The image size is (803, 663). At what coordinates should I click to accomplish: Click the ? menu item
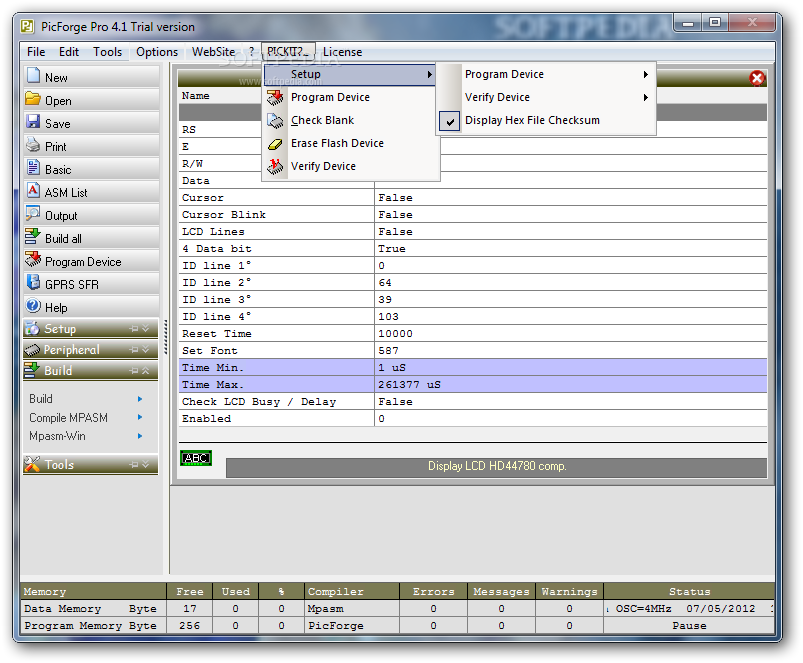[x=251, y=52]
